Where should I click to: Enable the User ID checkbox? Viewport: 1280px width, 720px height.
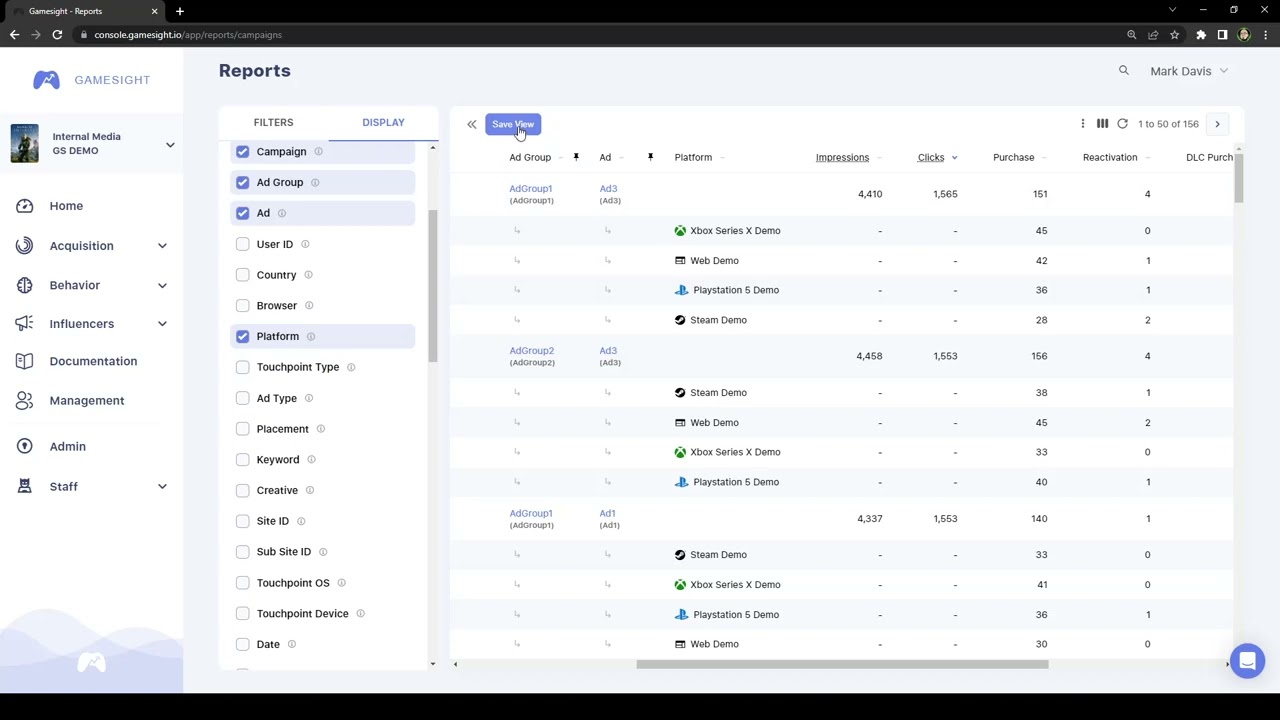click(x=242, y=244)
